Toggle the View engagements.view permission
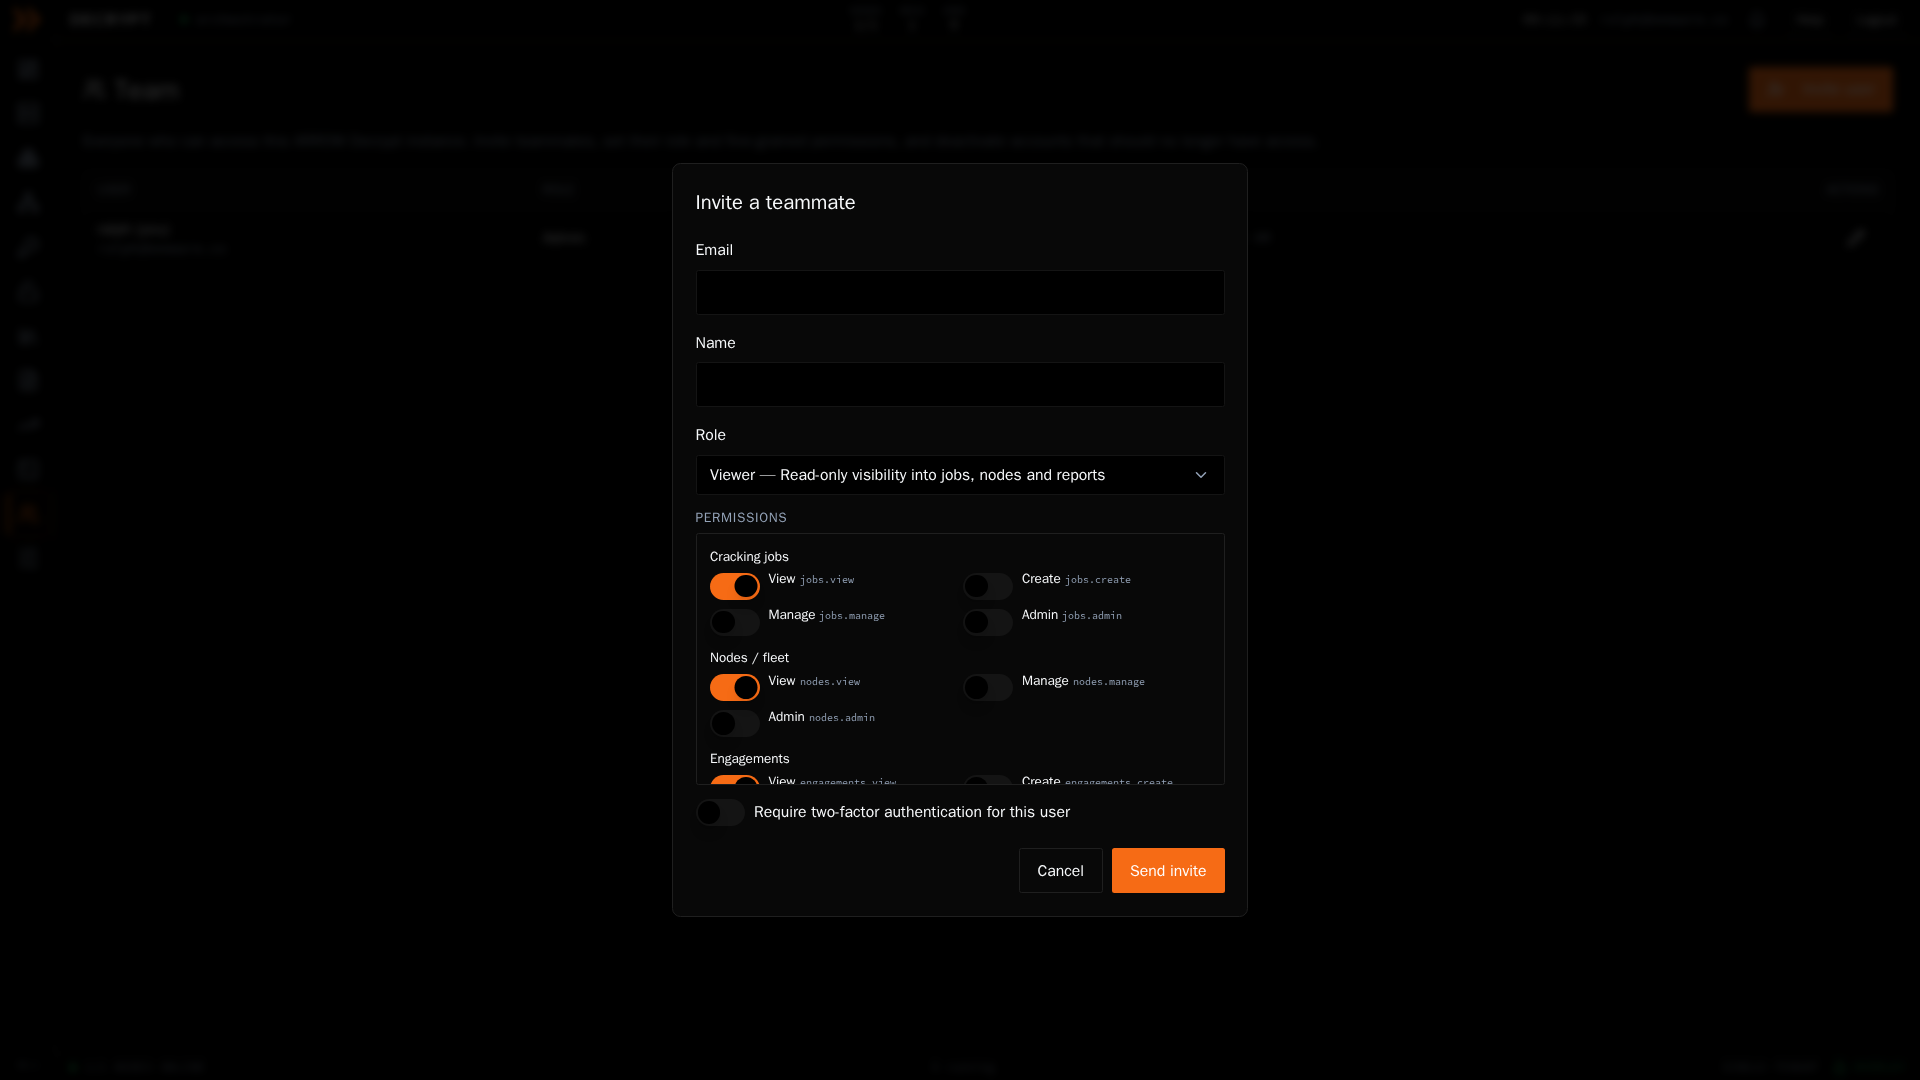The image size is (1920, 1080). [735, 780]
